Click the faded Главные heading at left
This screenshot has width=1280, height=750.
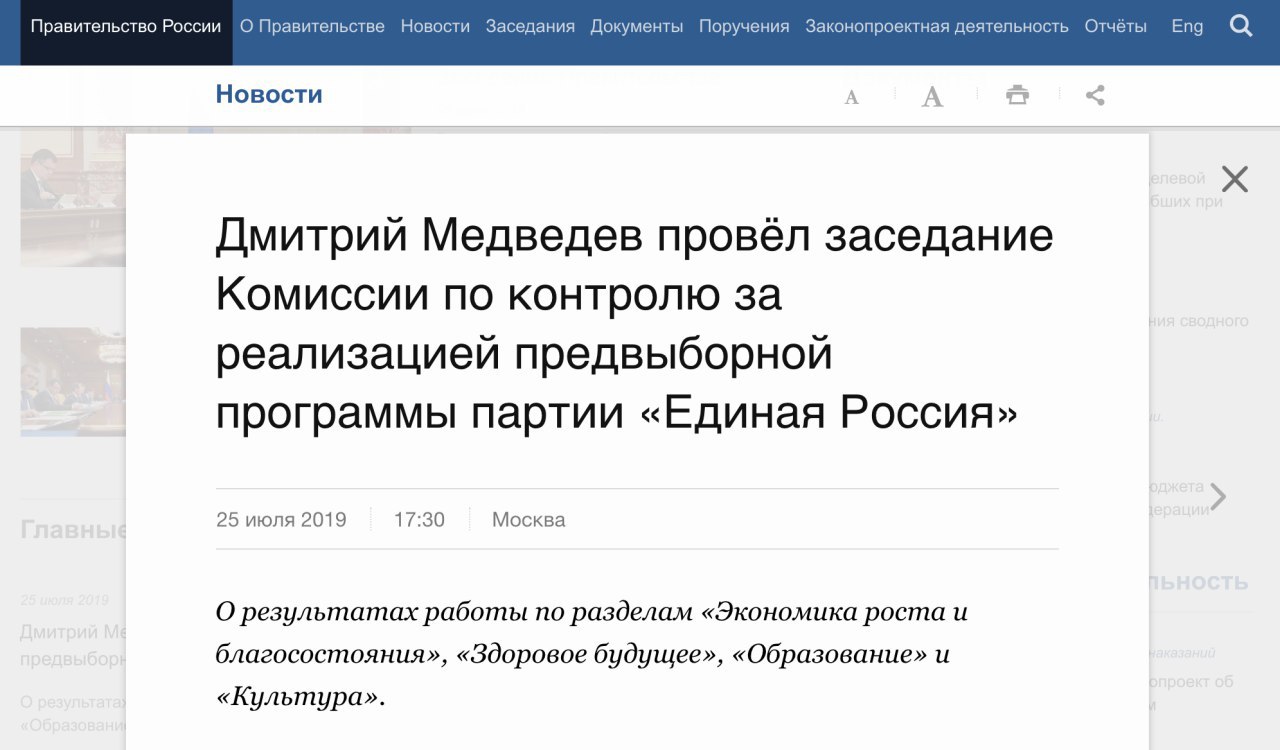(x=73, y=530)
